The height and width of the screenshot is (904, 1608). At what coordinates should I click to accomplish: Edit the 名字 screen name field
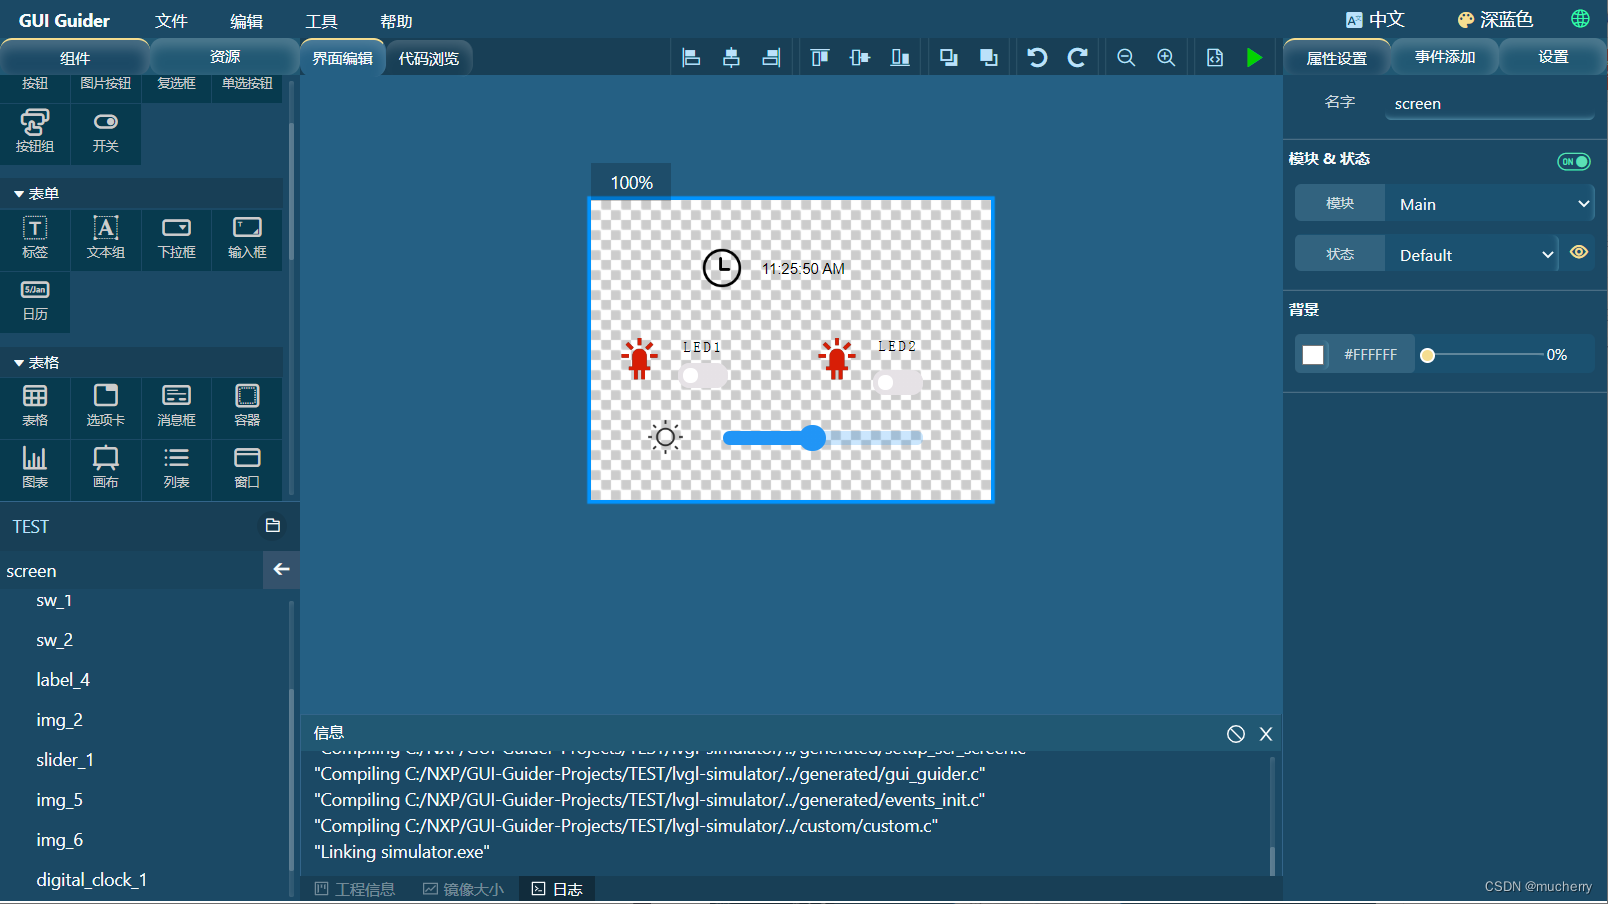[1490, 104]
